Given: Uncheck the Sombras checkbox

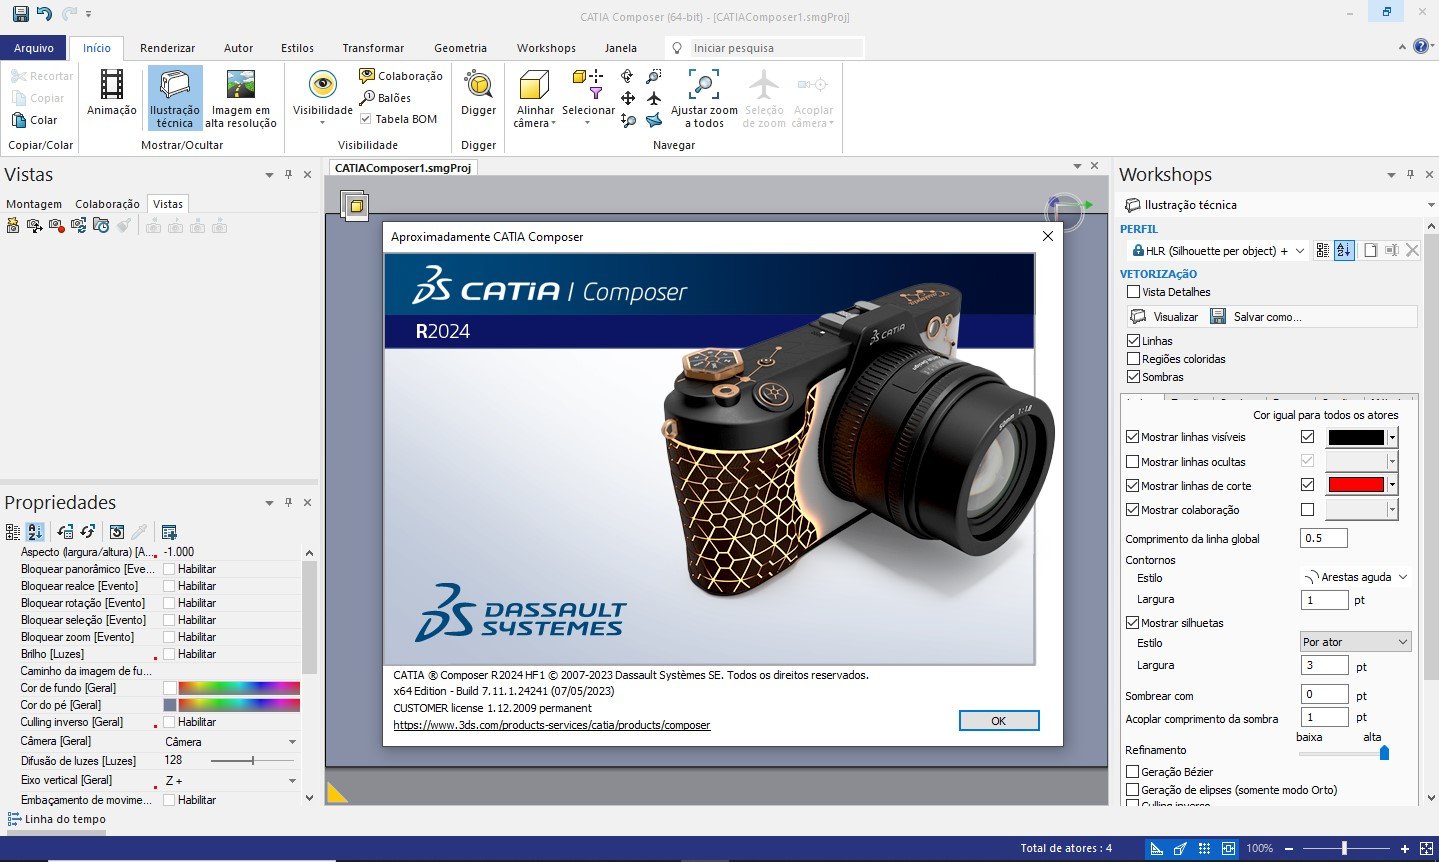Looking at the screenshot, I should [1133, 377].
